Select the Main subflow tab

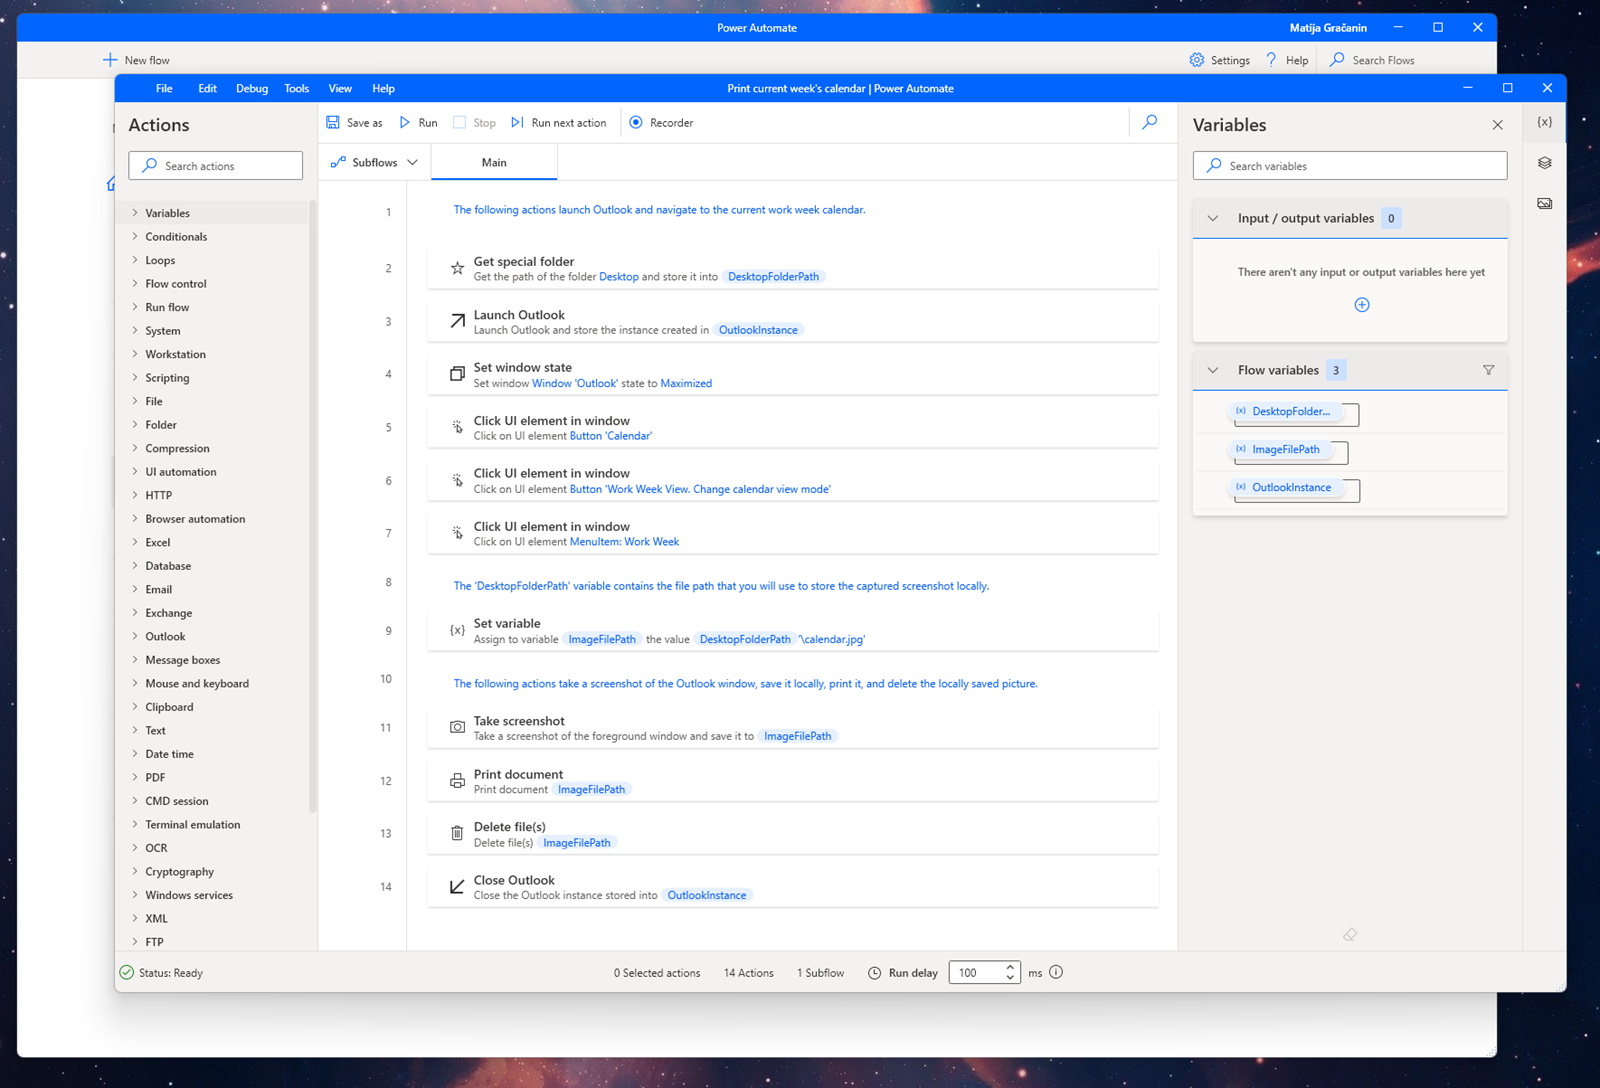pos(494,162)
